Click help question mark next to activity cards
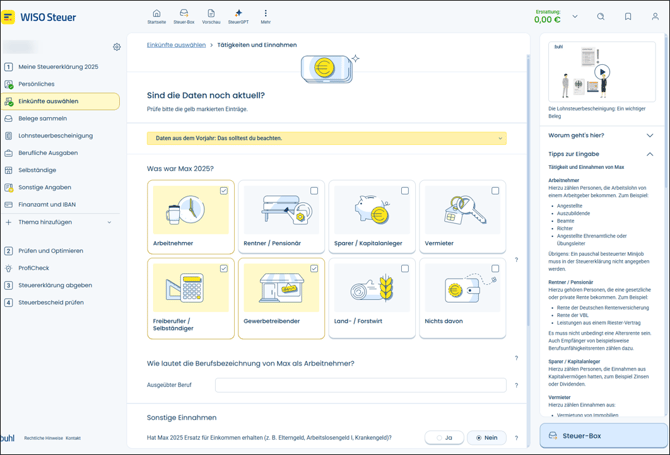The height and width of the screenshot is (455, 670). (516, 260)
